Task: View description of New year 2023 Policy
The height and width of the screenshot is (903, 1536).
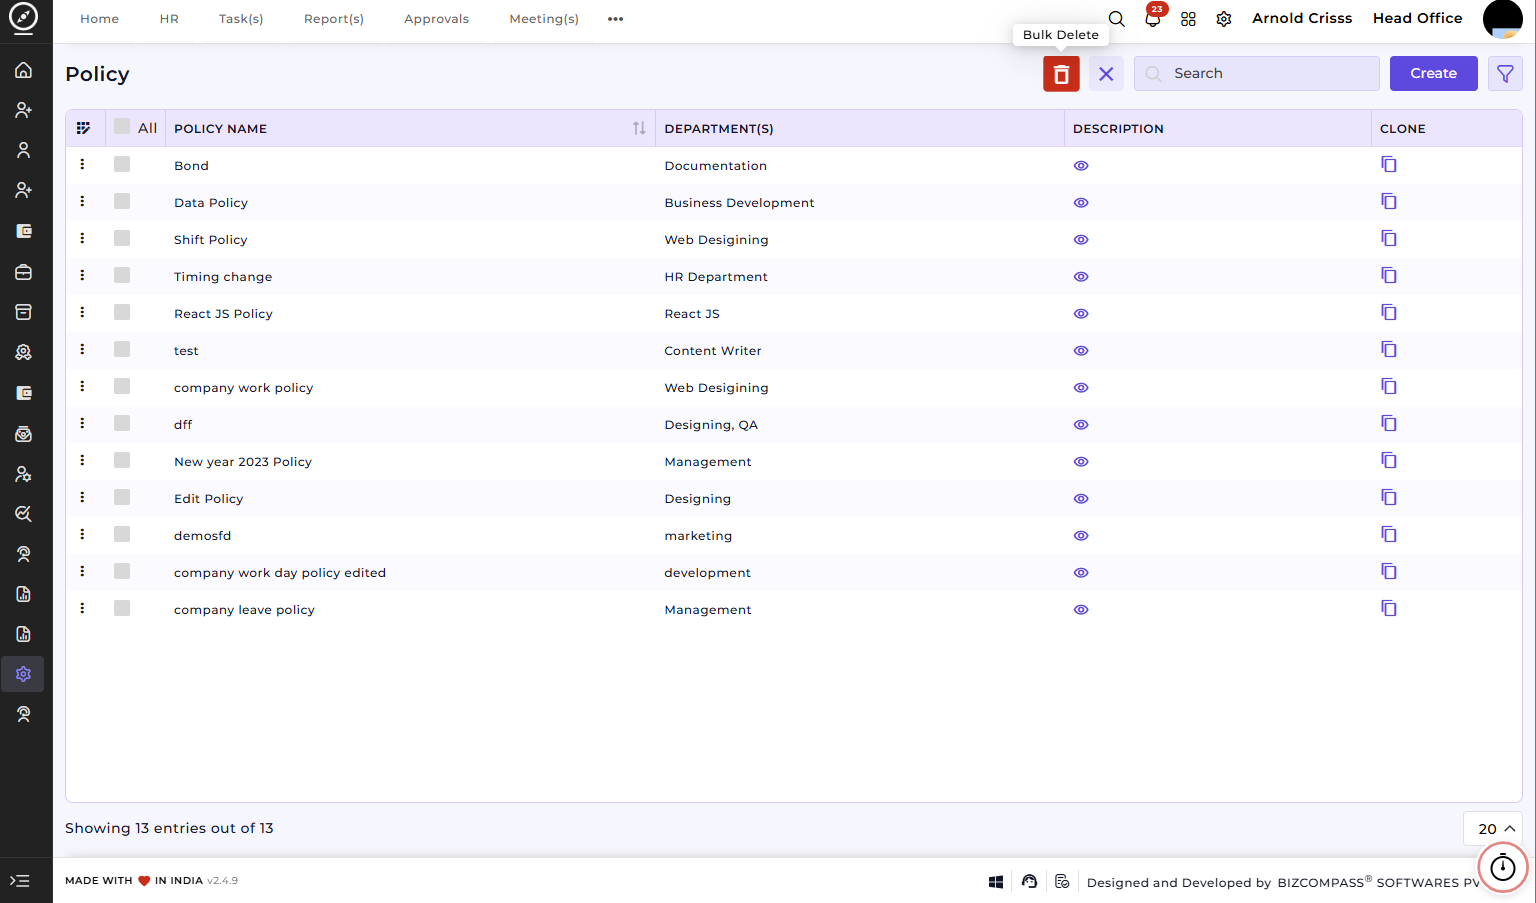Action: pyautogui.click(x=1081, y=462)
